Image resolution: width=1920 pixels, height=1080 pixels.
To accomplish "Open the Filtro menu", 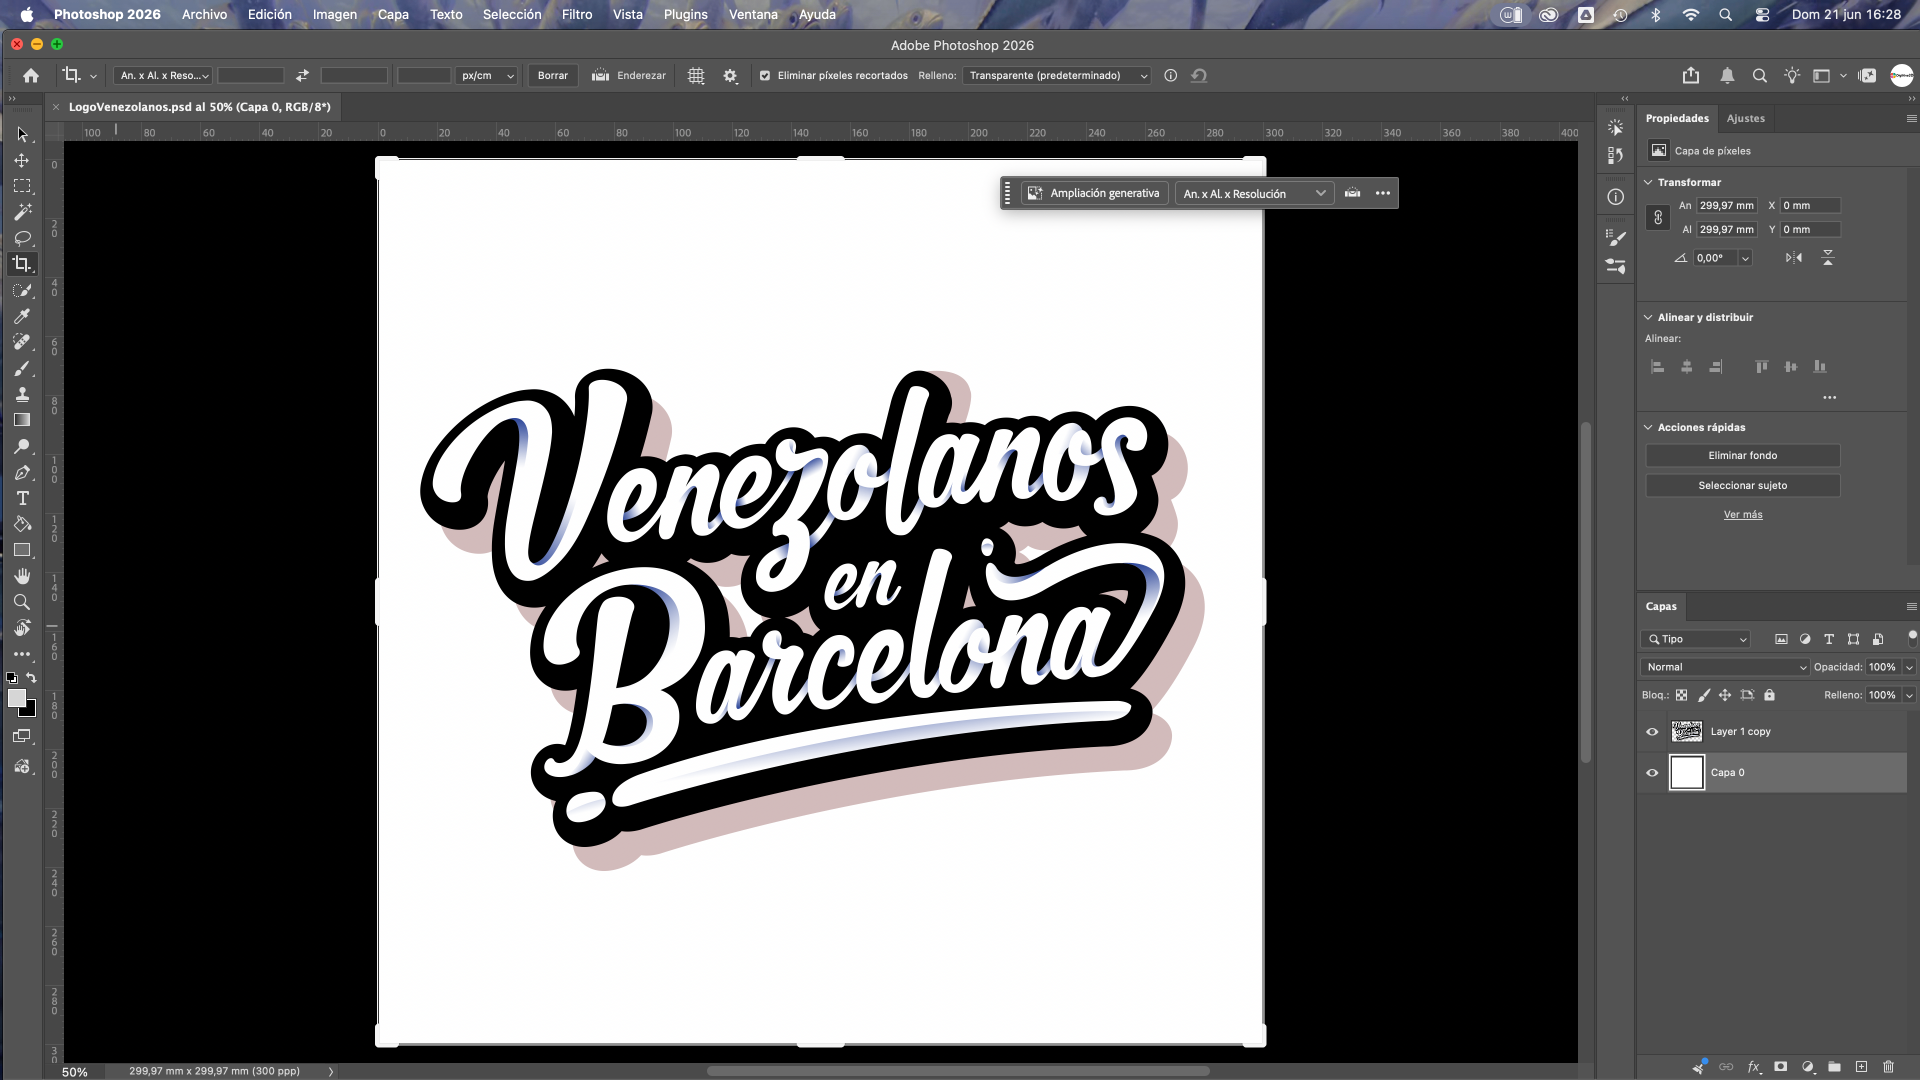I will click(577, 14).
